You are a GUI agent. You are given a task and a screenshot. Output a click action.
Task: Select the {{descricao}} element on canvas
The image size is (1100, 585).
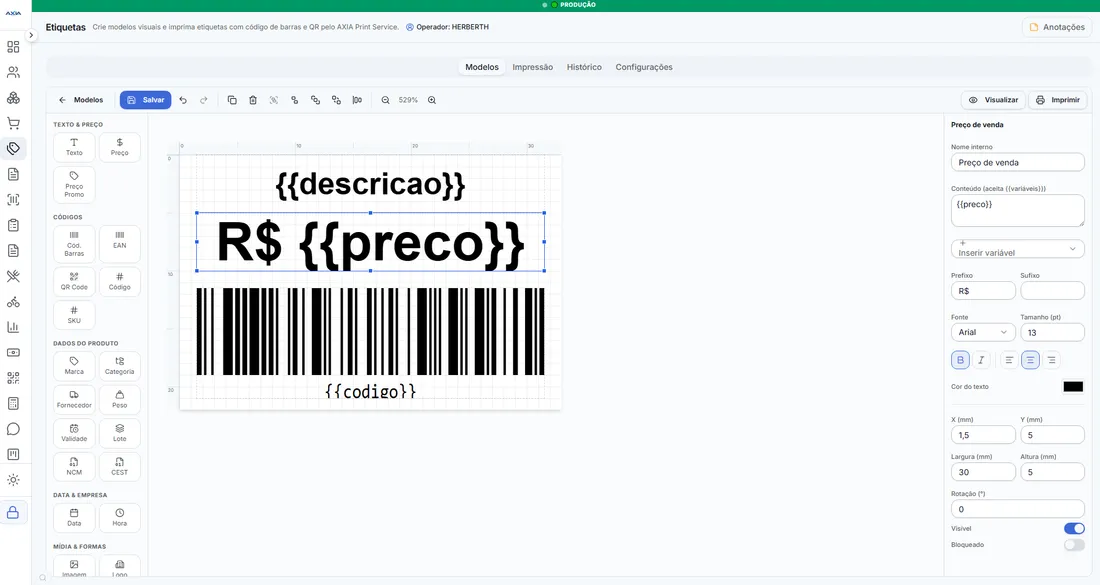click(x=370, y=185)
